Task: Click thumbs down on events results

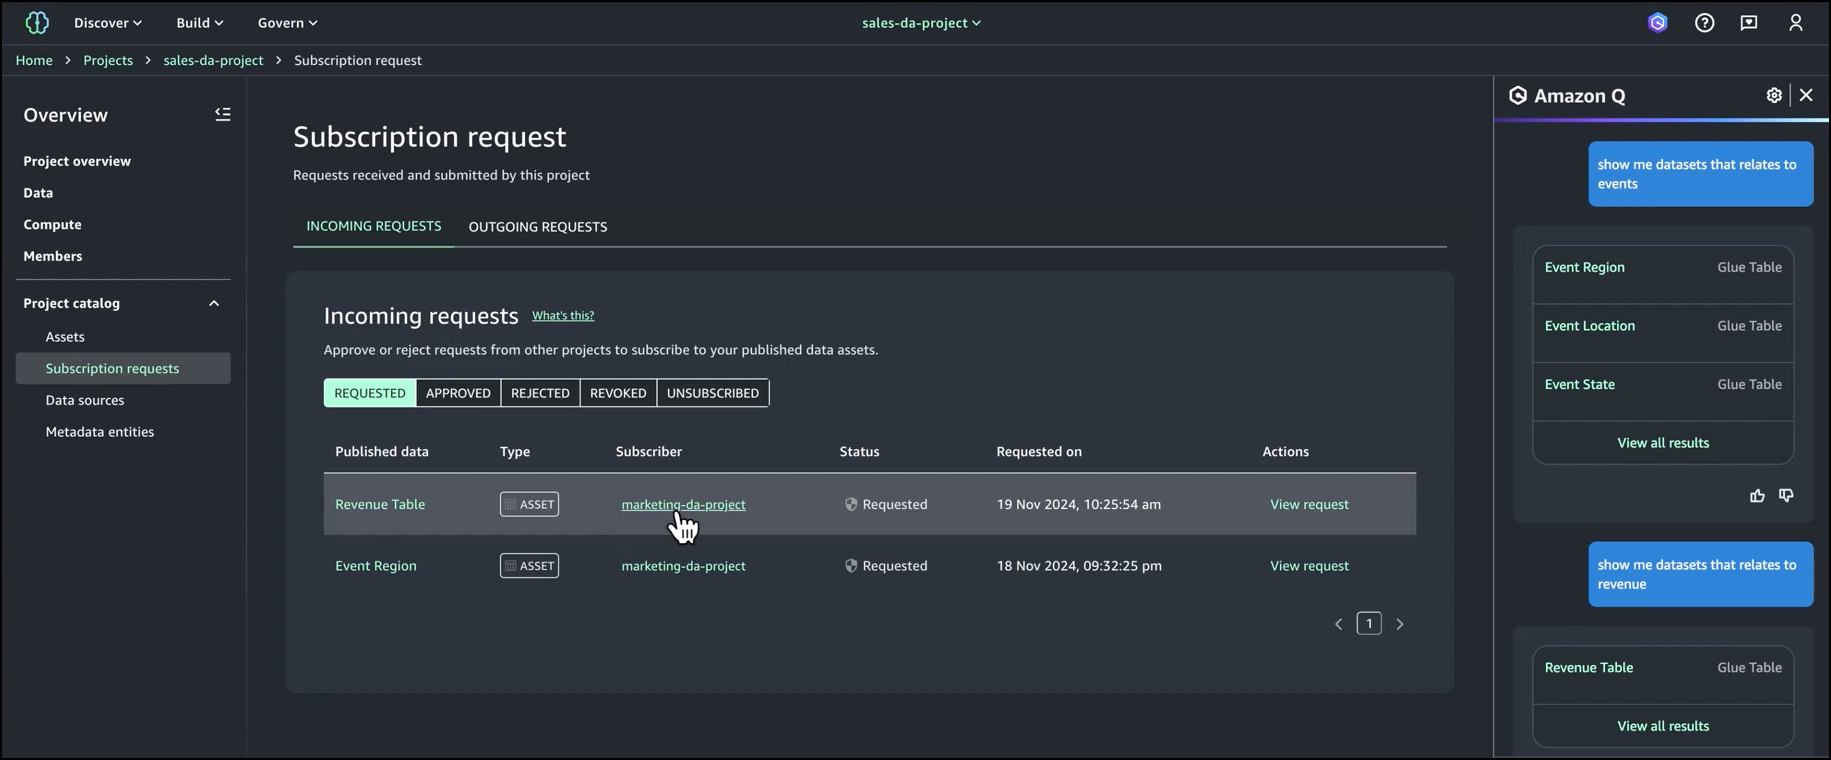Action: pos(1786,496)
